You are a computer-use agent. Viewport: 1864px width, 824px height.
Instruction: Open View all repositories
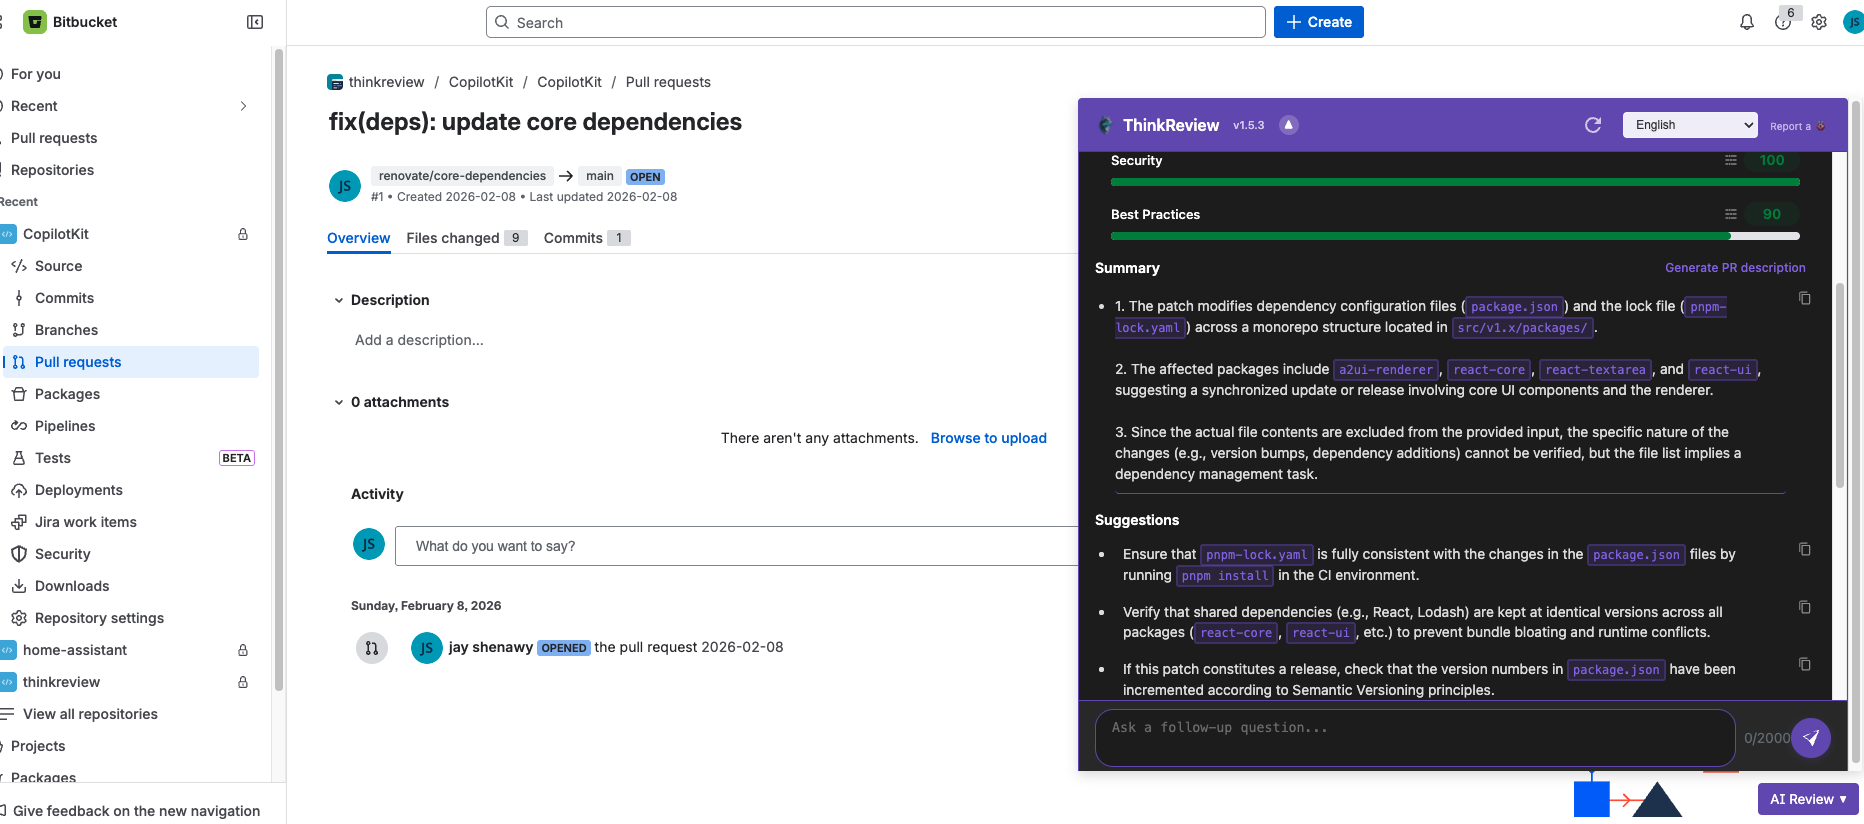click(90, 714)
